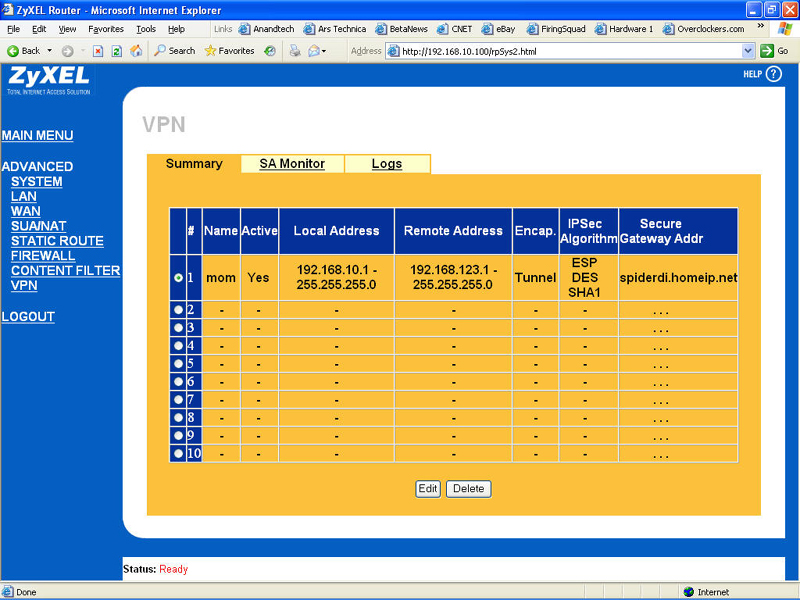Click the Stop loading icon
Image resolution: width=800 pixels, height=600 pixels.
pyautogui.click(x=98, y=51)
